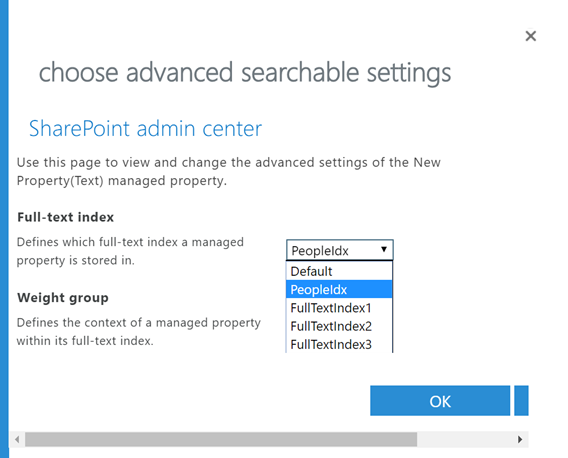
Task: Click the empty scrollbar track right of thumb
Action: 465,440
